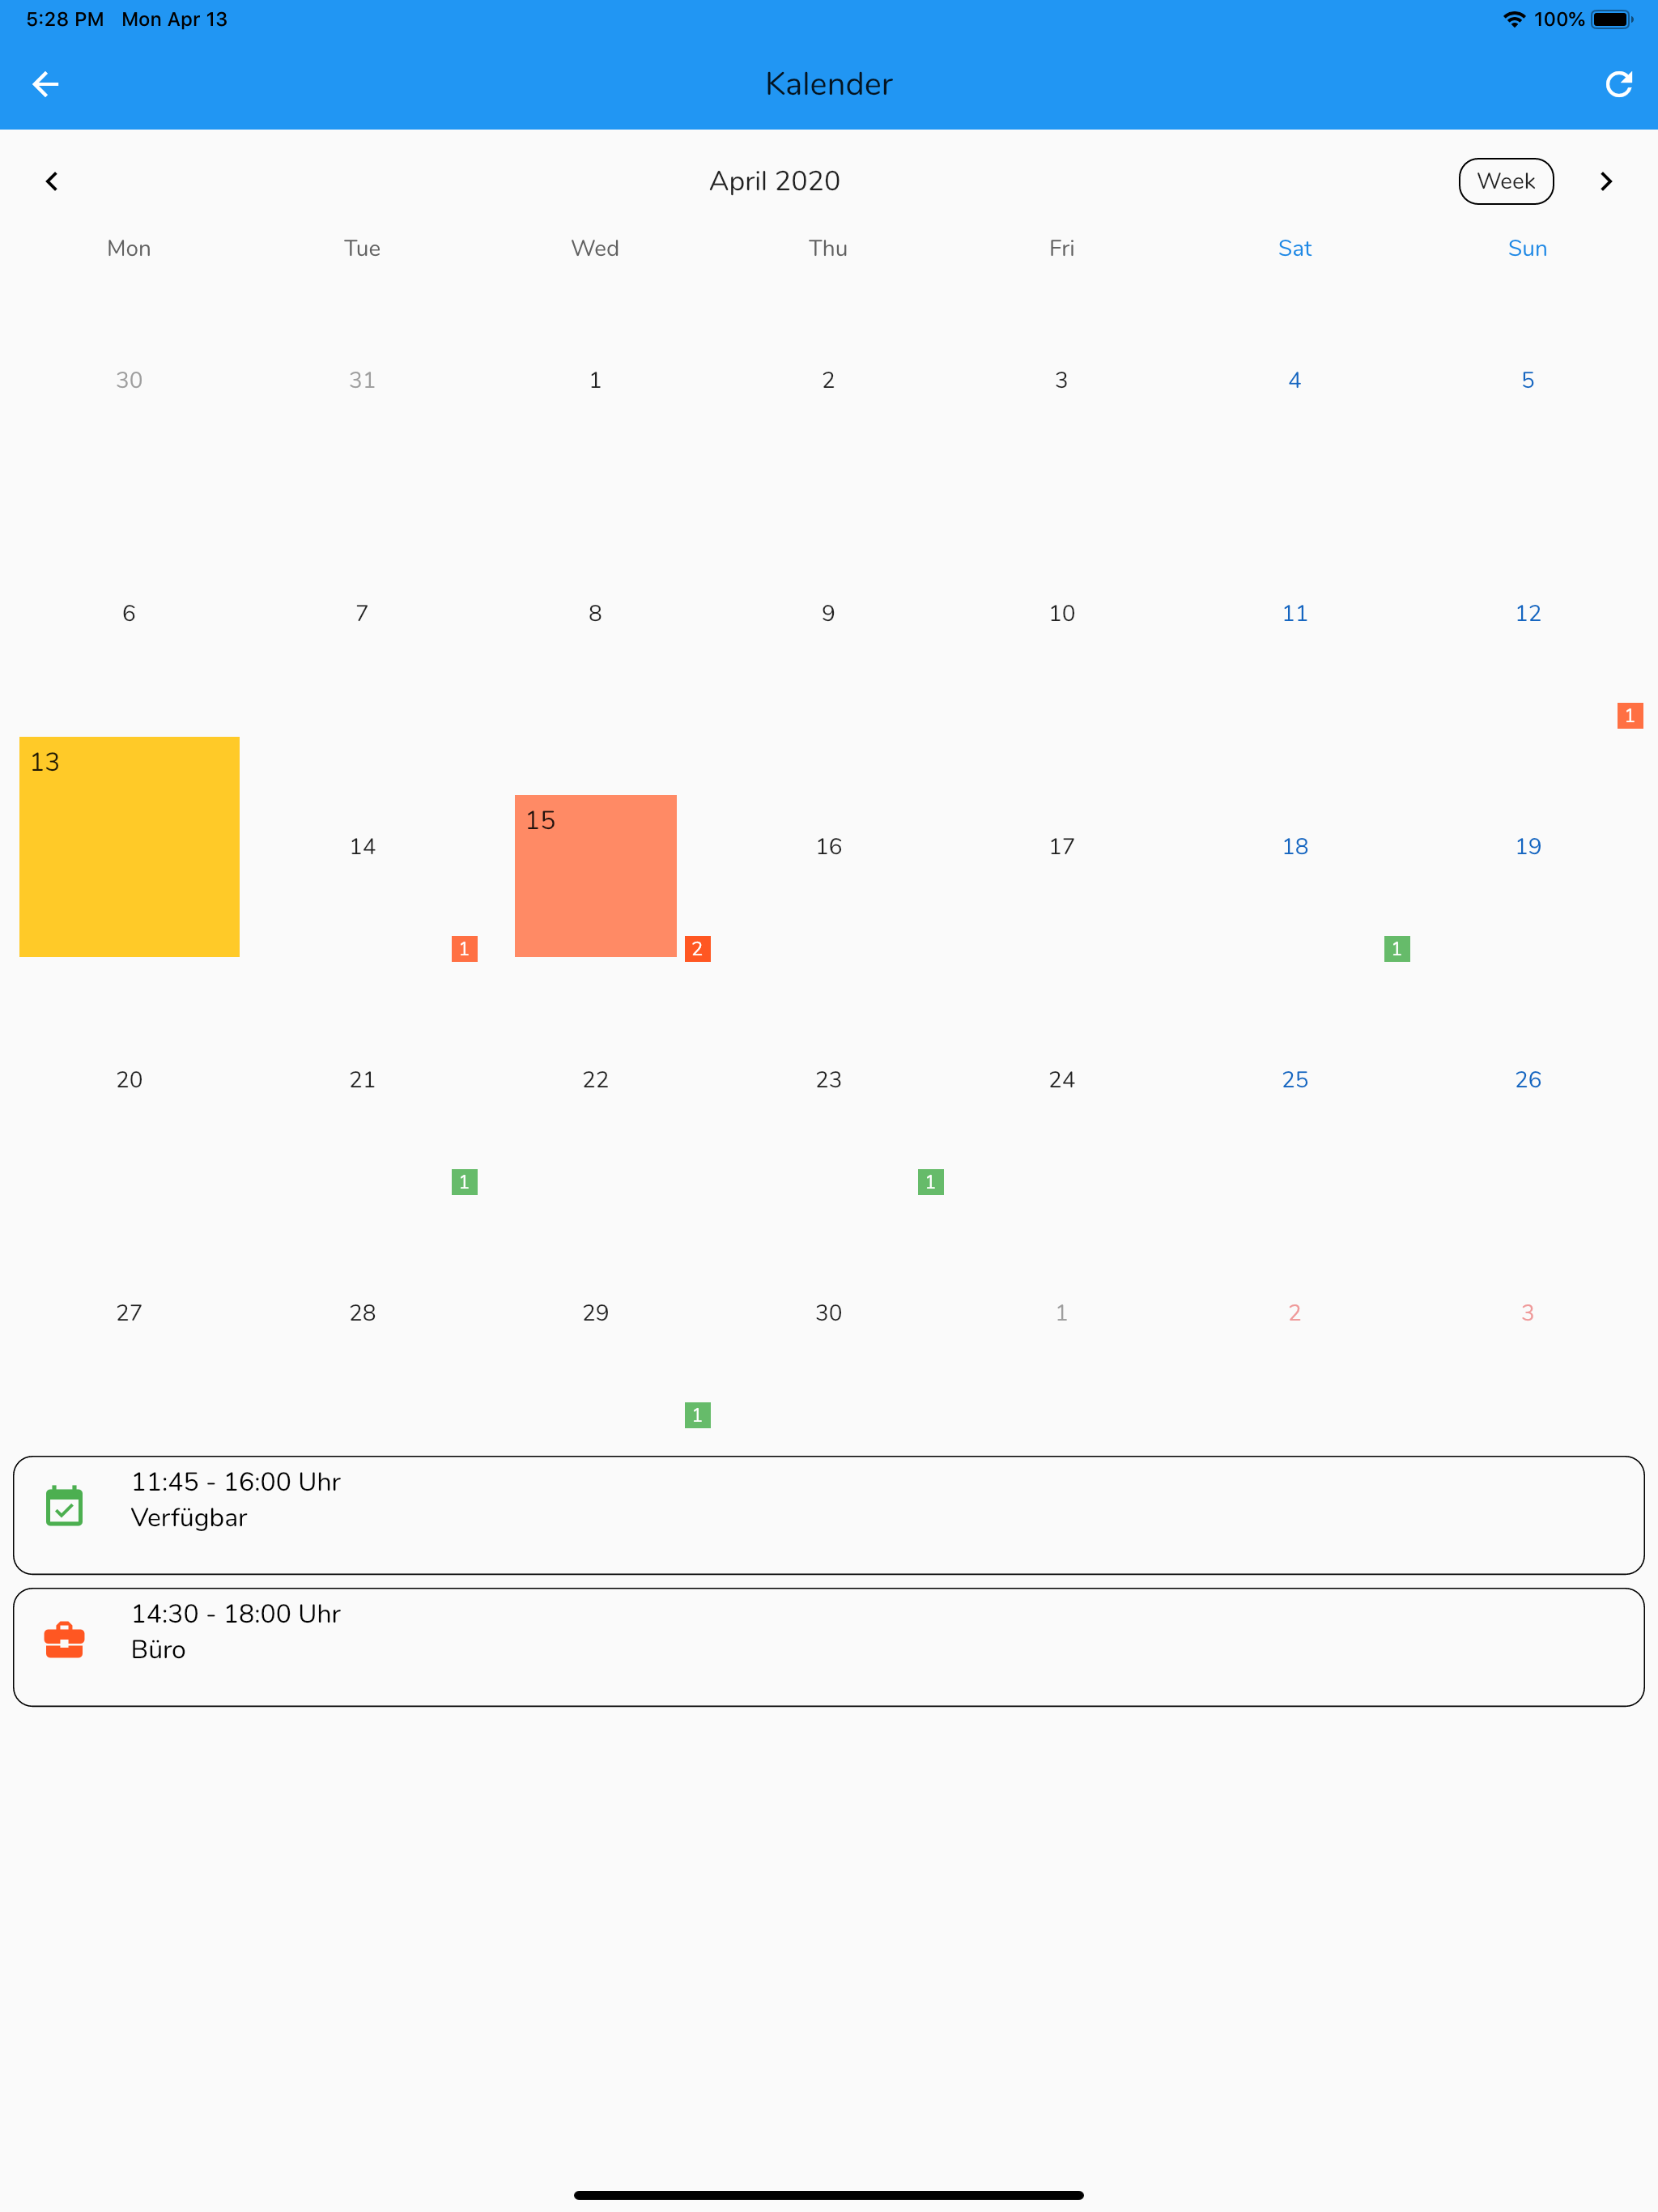Viewport: 1658px width, 2212px height.
Task: Select Sunday April 5
Action: (x=1527, y=380)
